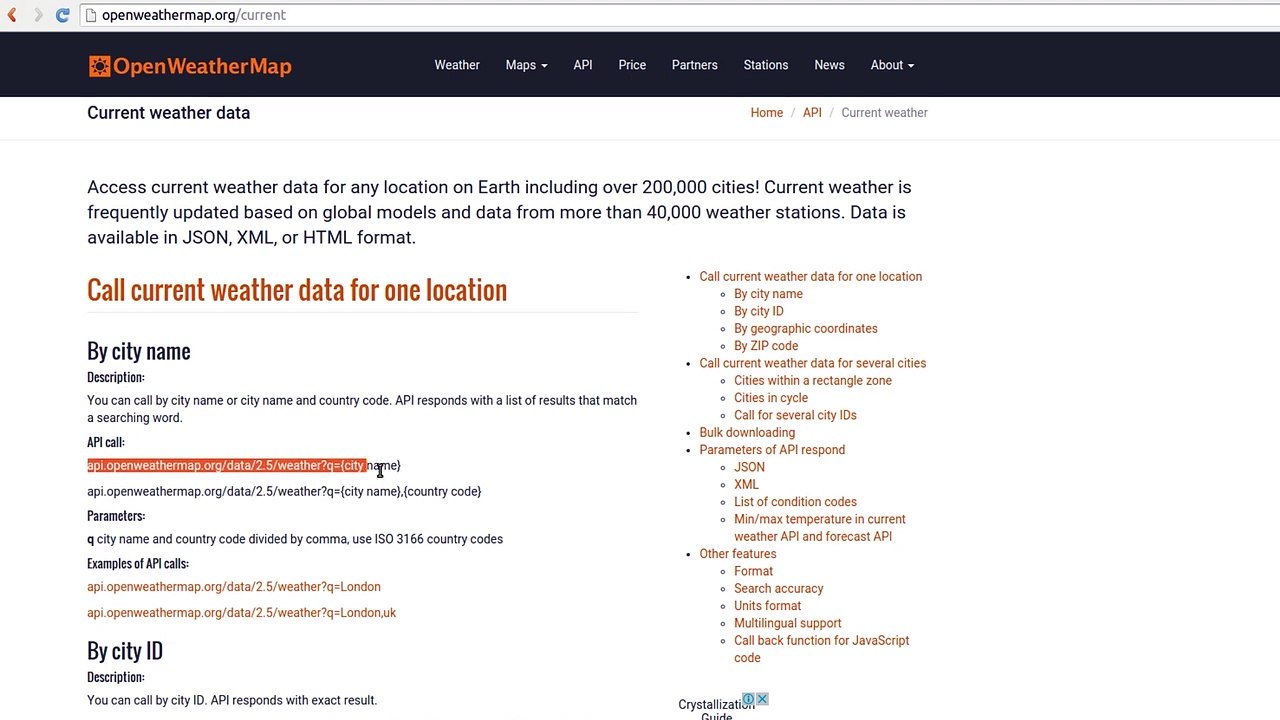Click the orange 'Call current weather data for one location' heading
Image resolution: width=1280 pixels, height=720 pixels.
(x=297, y=290)
